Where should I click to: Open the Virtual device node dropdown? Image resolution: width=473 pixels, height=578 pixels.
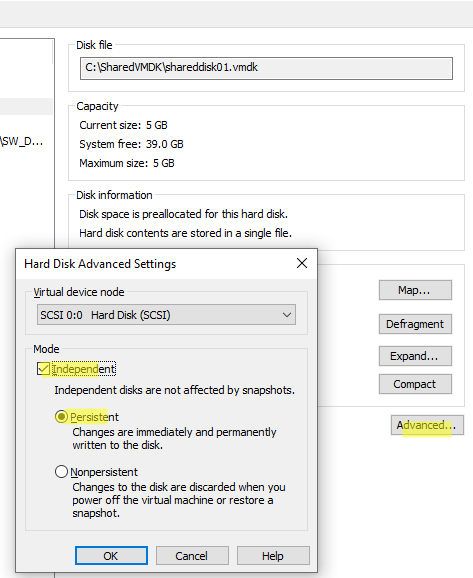[166, 315]
